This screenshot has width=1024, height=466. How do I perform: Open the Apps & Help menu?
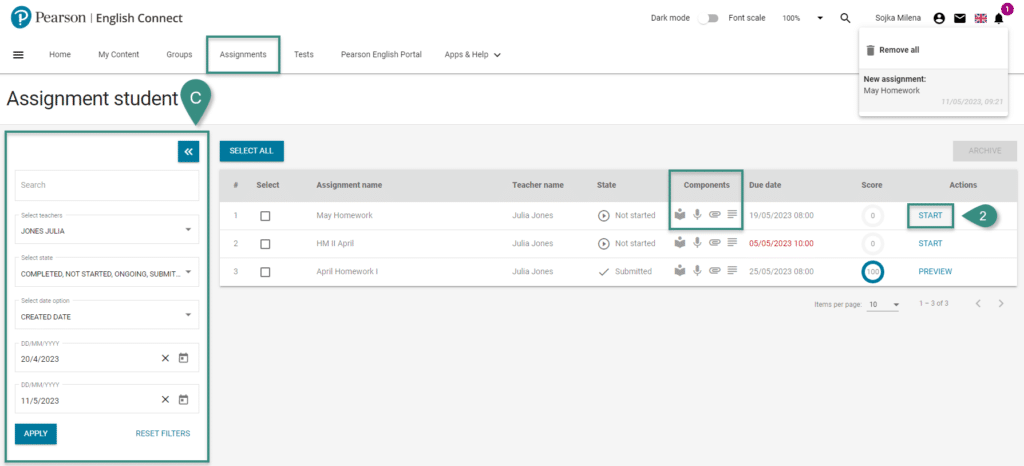tap(472, 55)
